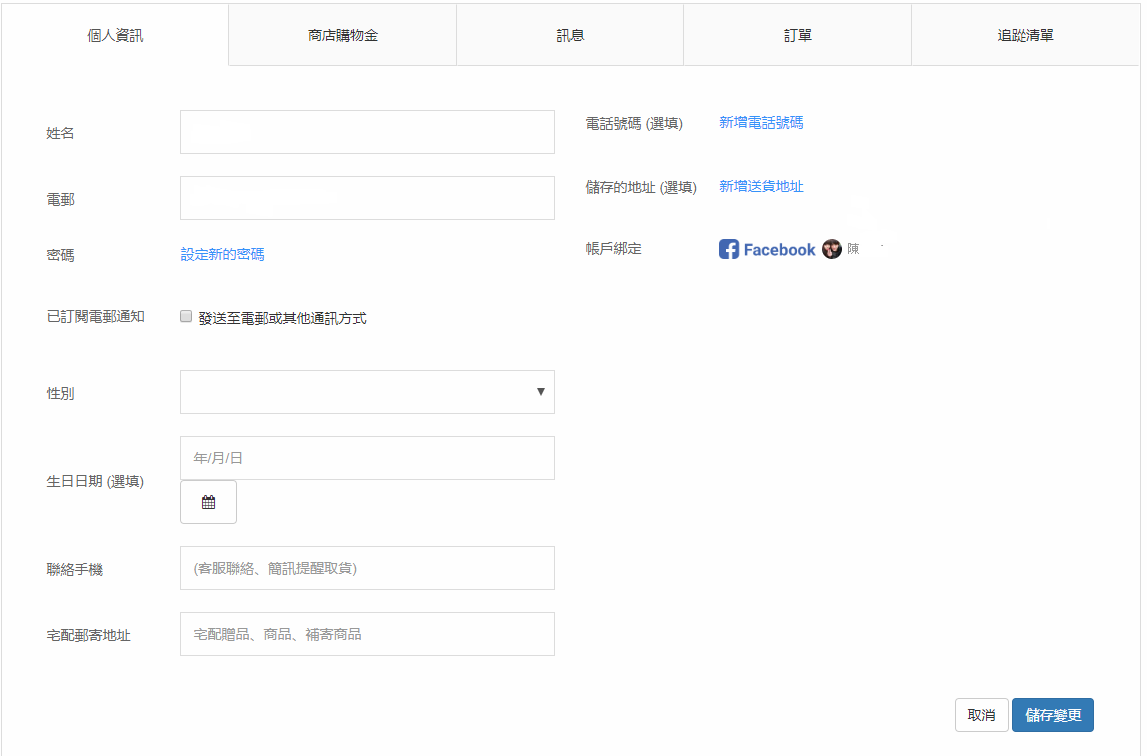Open the 性別 dropdown menu

click(x=367, y=392)
